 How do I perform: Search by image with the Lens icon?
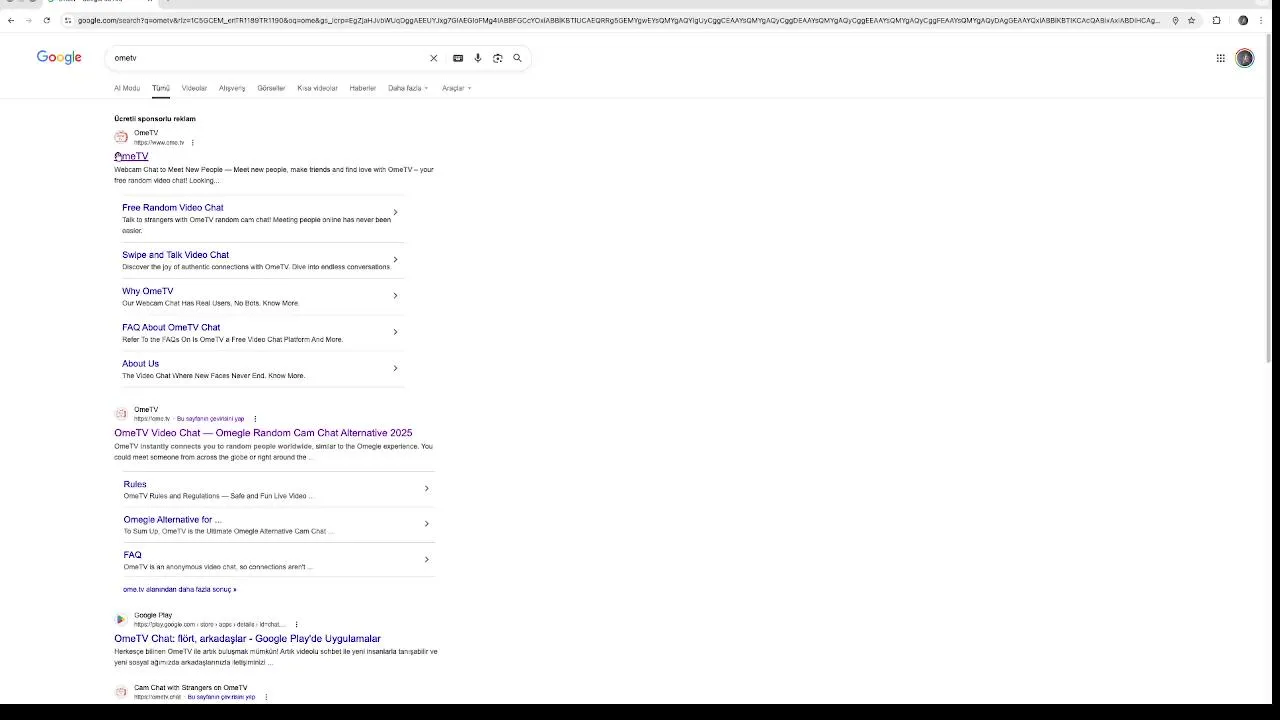point(497,58)
